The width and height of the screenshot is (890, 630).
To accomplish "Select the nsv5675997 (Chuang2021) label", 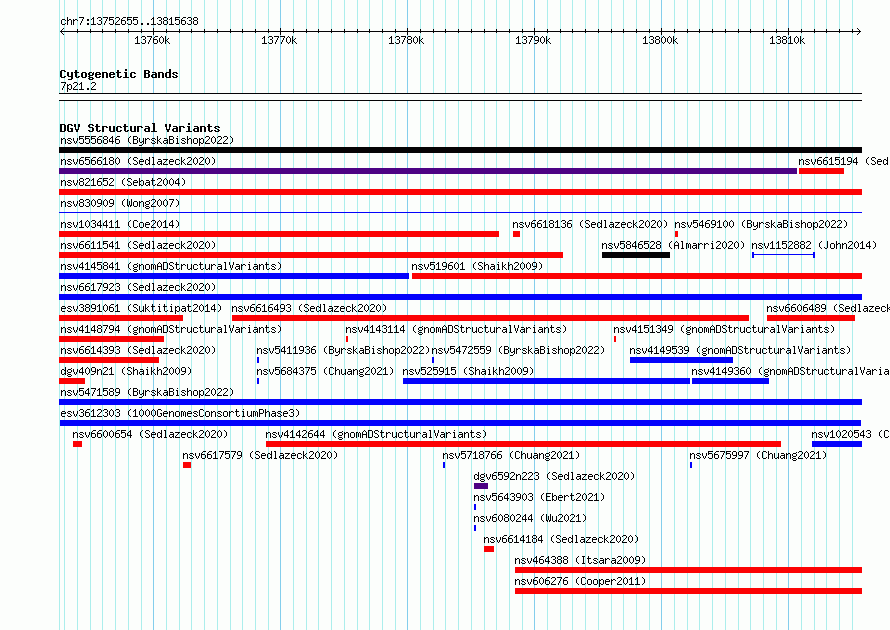I will (758, 455).
